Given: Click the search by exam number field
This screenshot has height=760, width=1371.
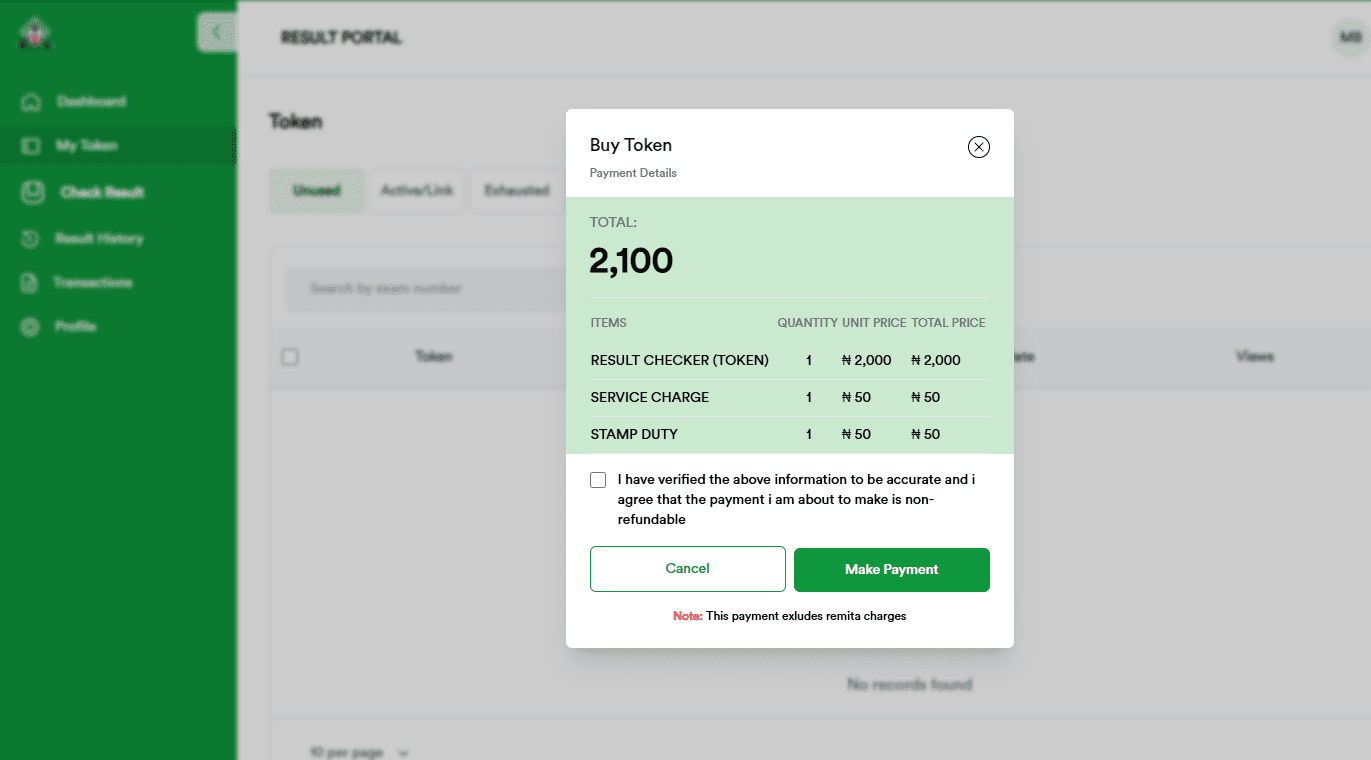Looking at the screenshot, I should pos(420,289).
